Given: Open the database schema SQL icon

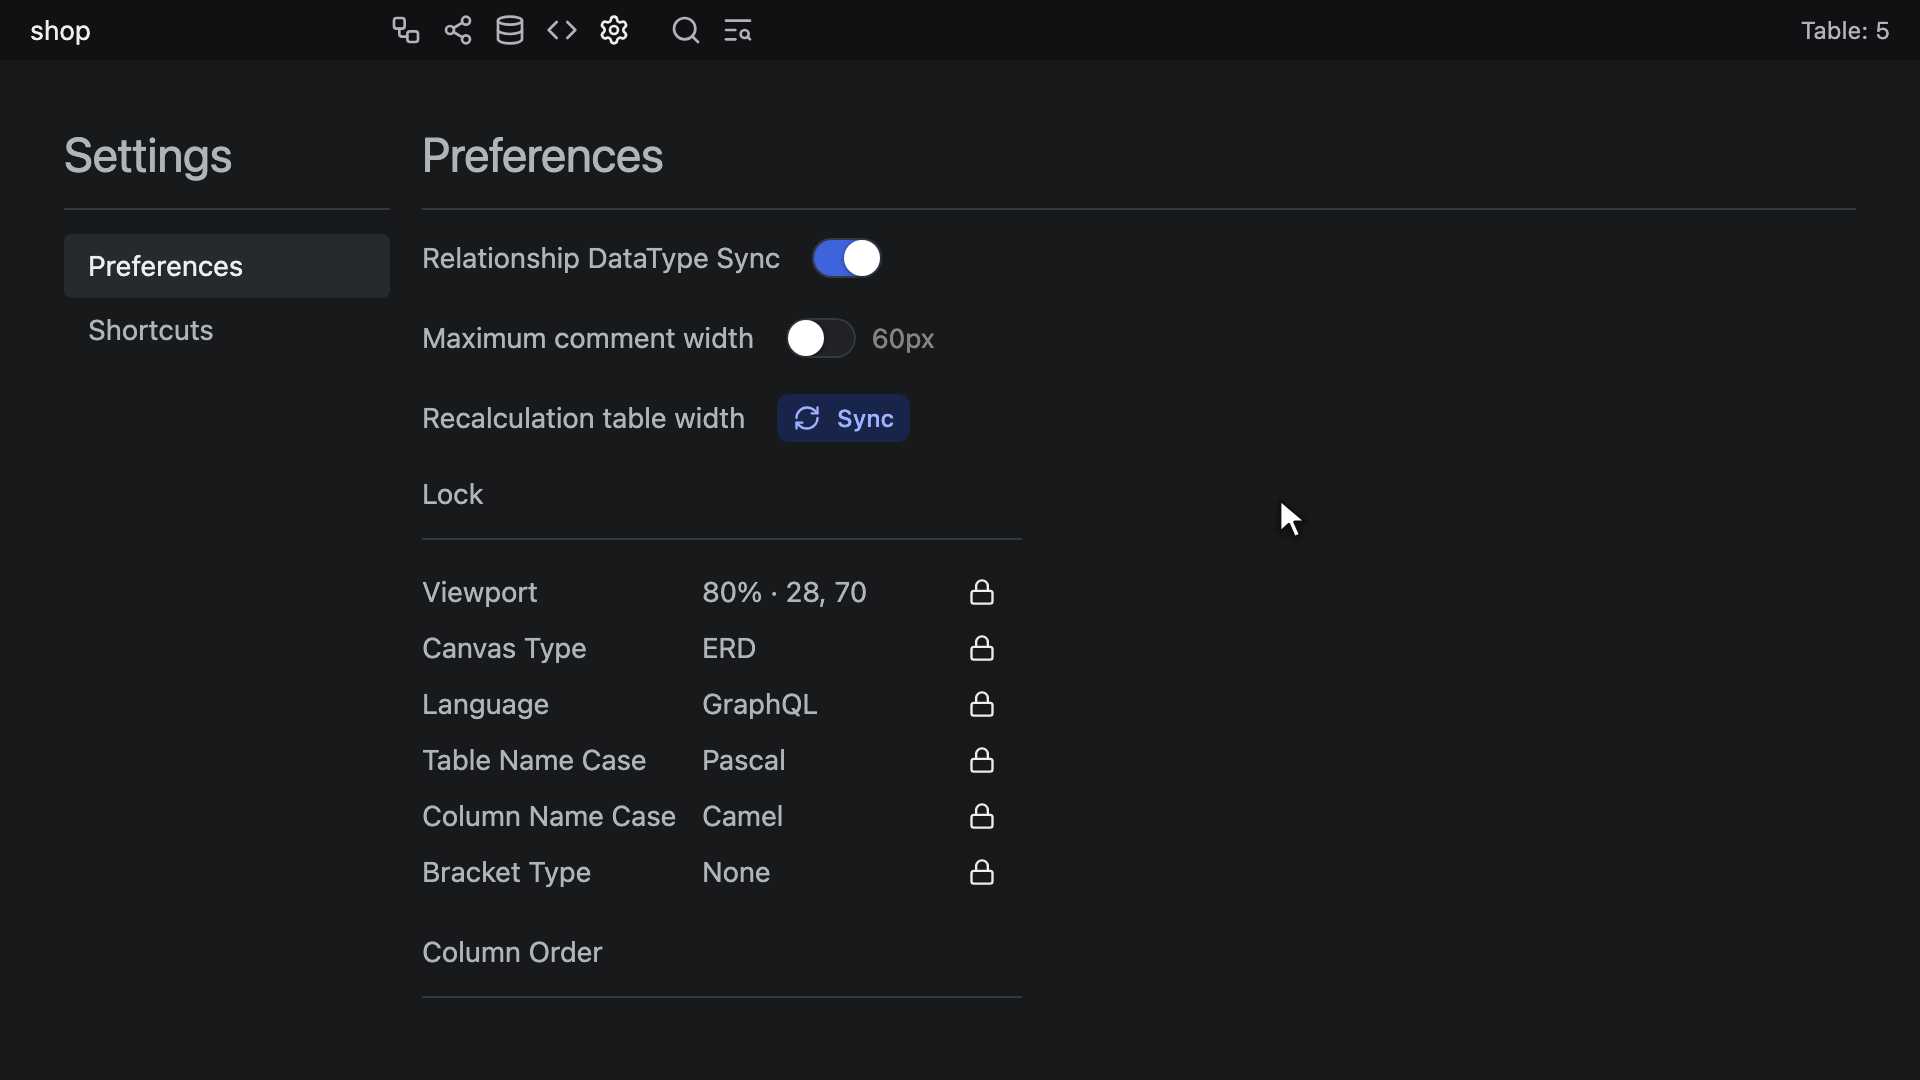Looking at the screenshot, I should coord(510,30).
